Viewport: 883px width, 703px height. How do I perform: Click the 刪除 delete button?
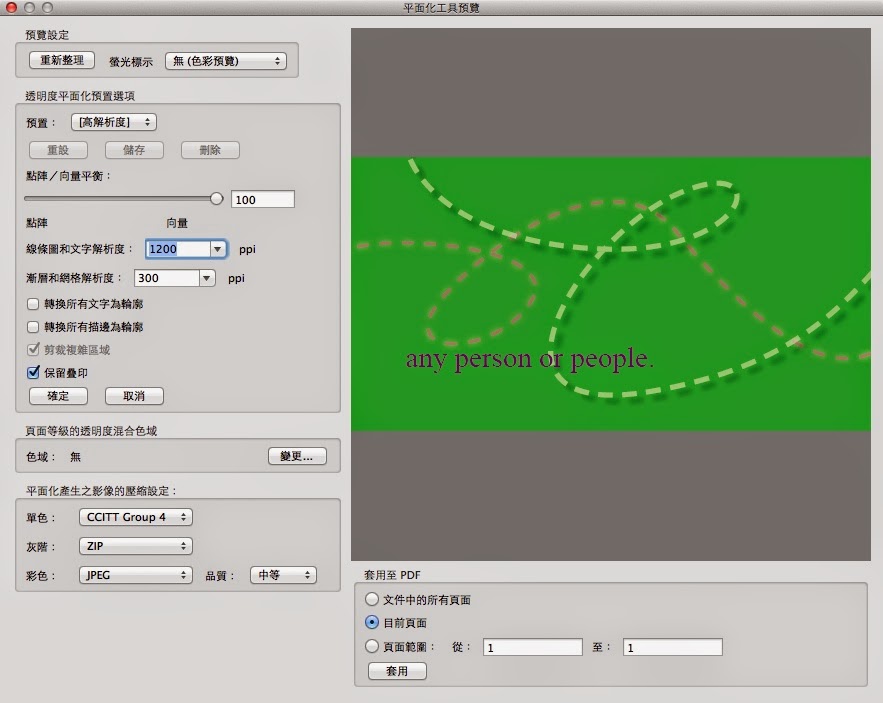click(210, 150)
